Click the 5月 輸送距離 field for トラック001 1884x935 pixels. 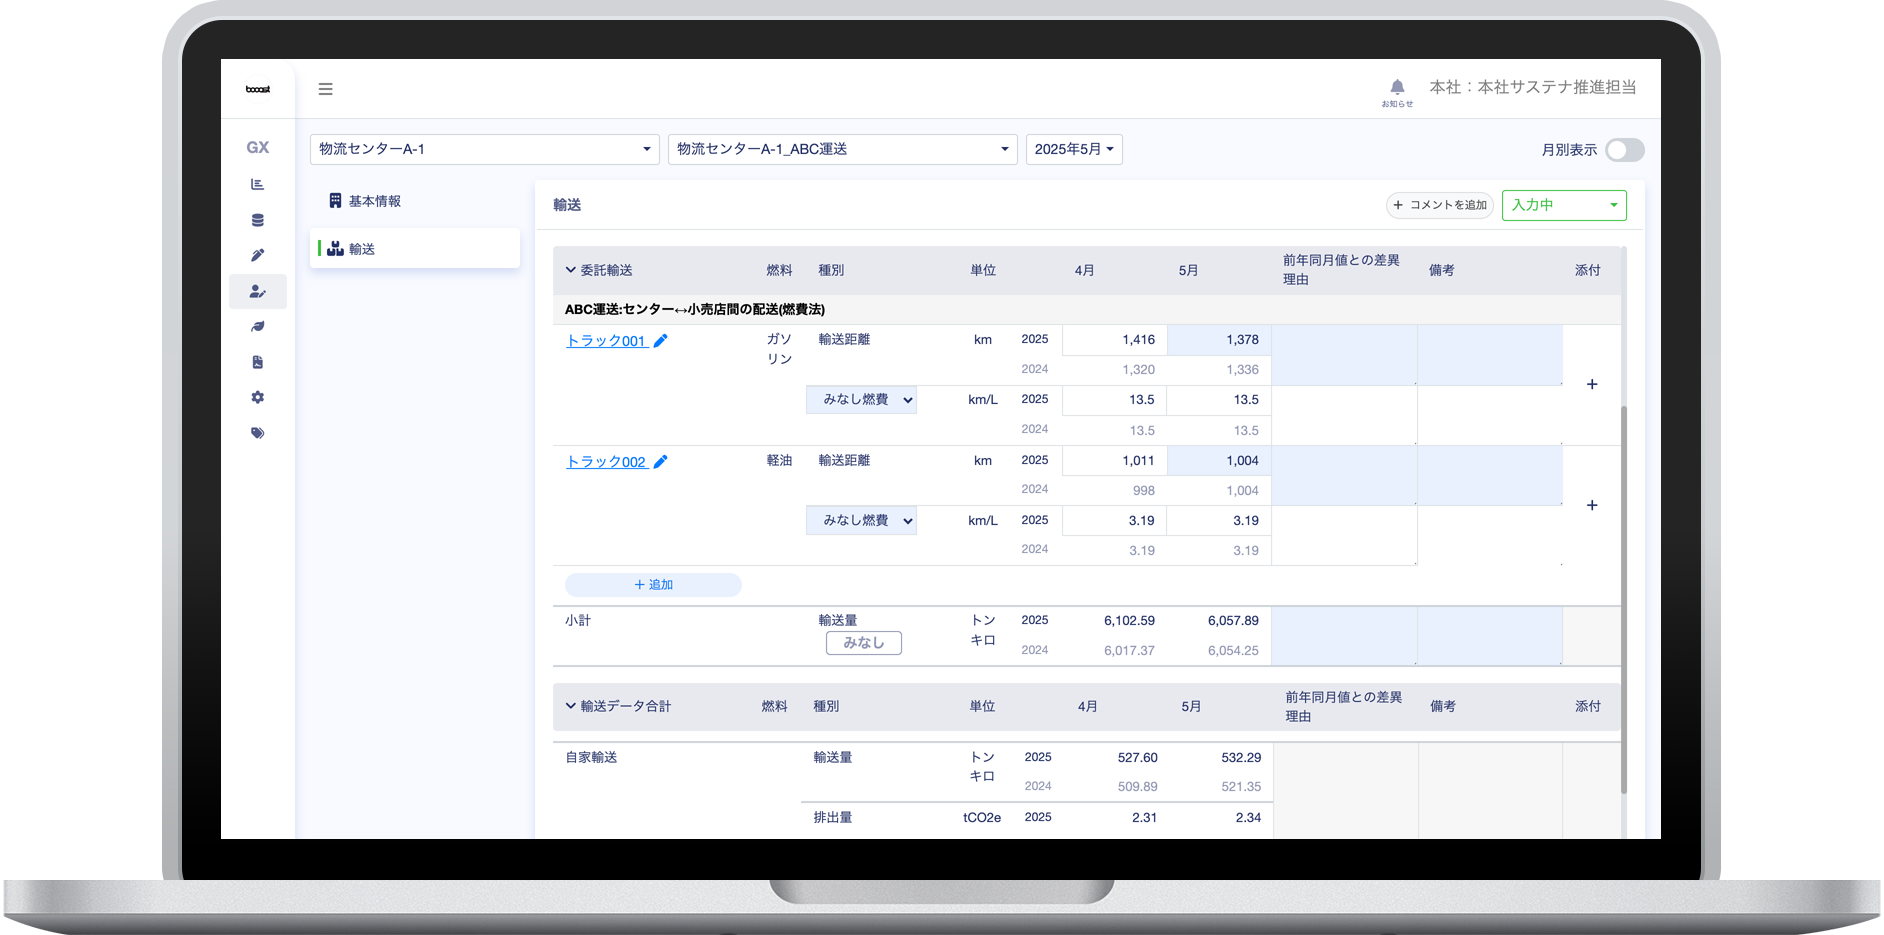click(1218, 340)
